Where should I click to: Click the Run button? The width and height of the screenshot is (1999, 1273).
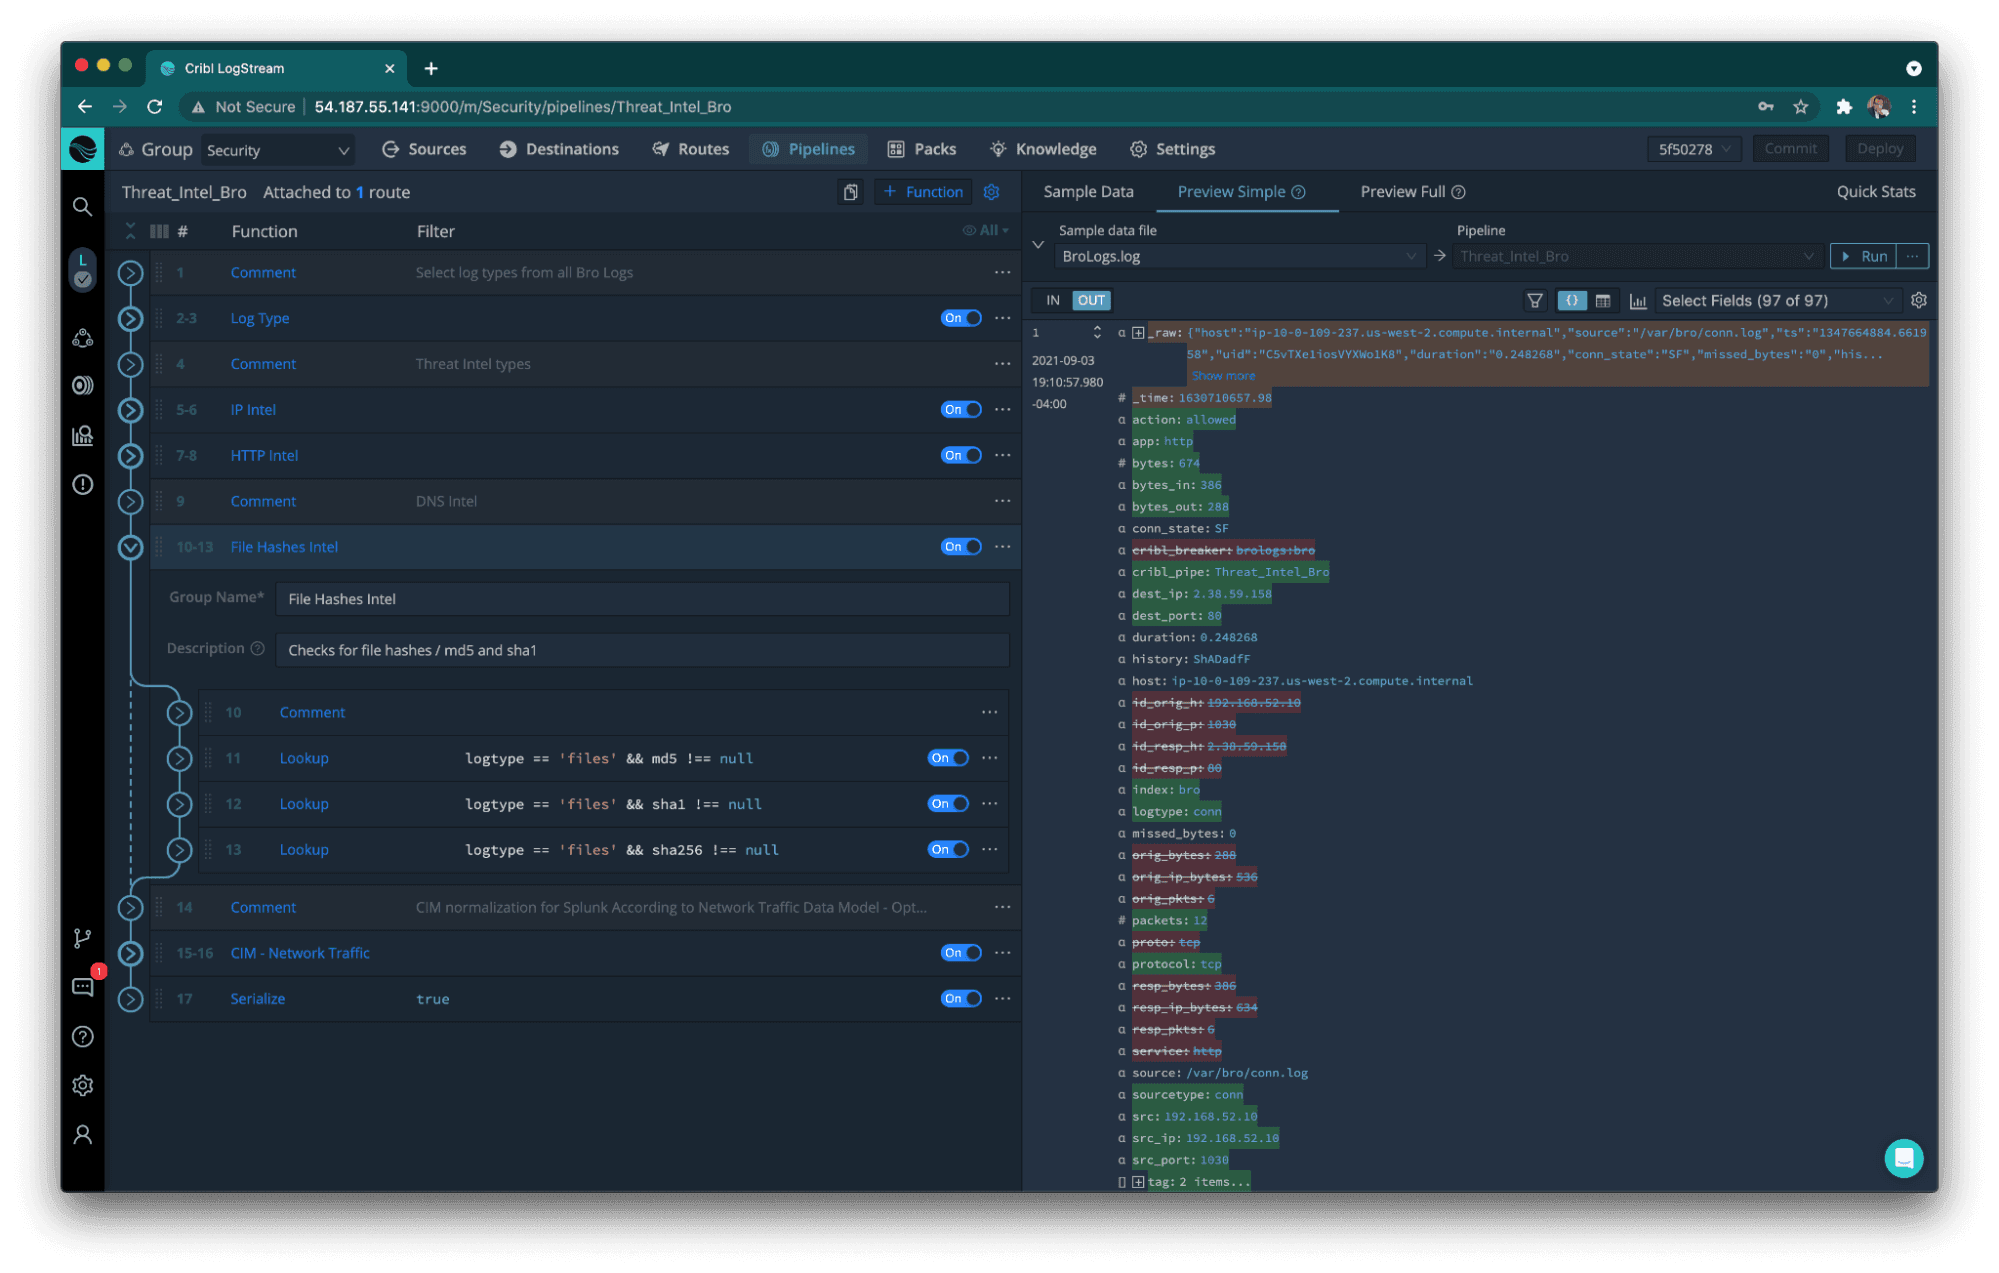click(1864, 256)
